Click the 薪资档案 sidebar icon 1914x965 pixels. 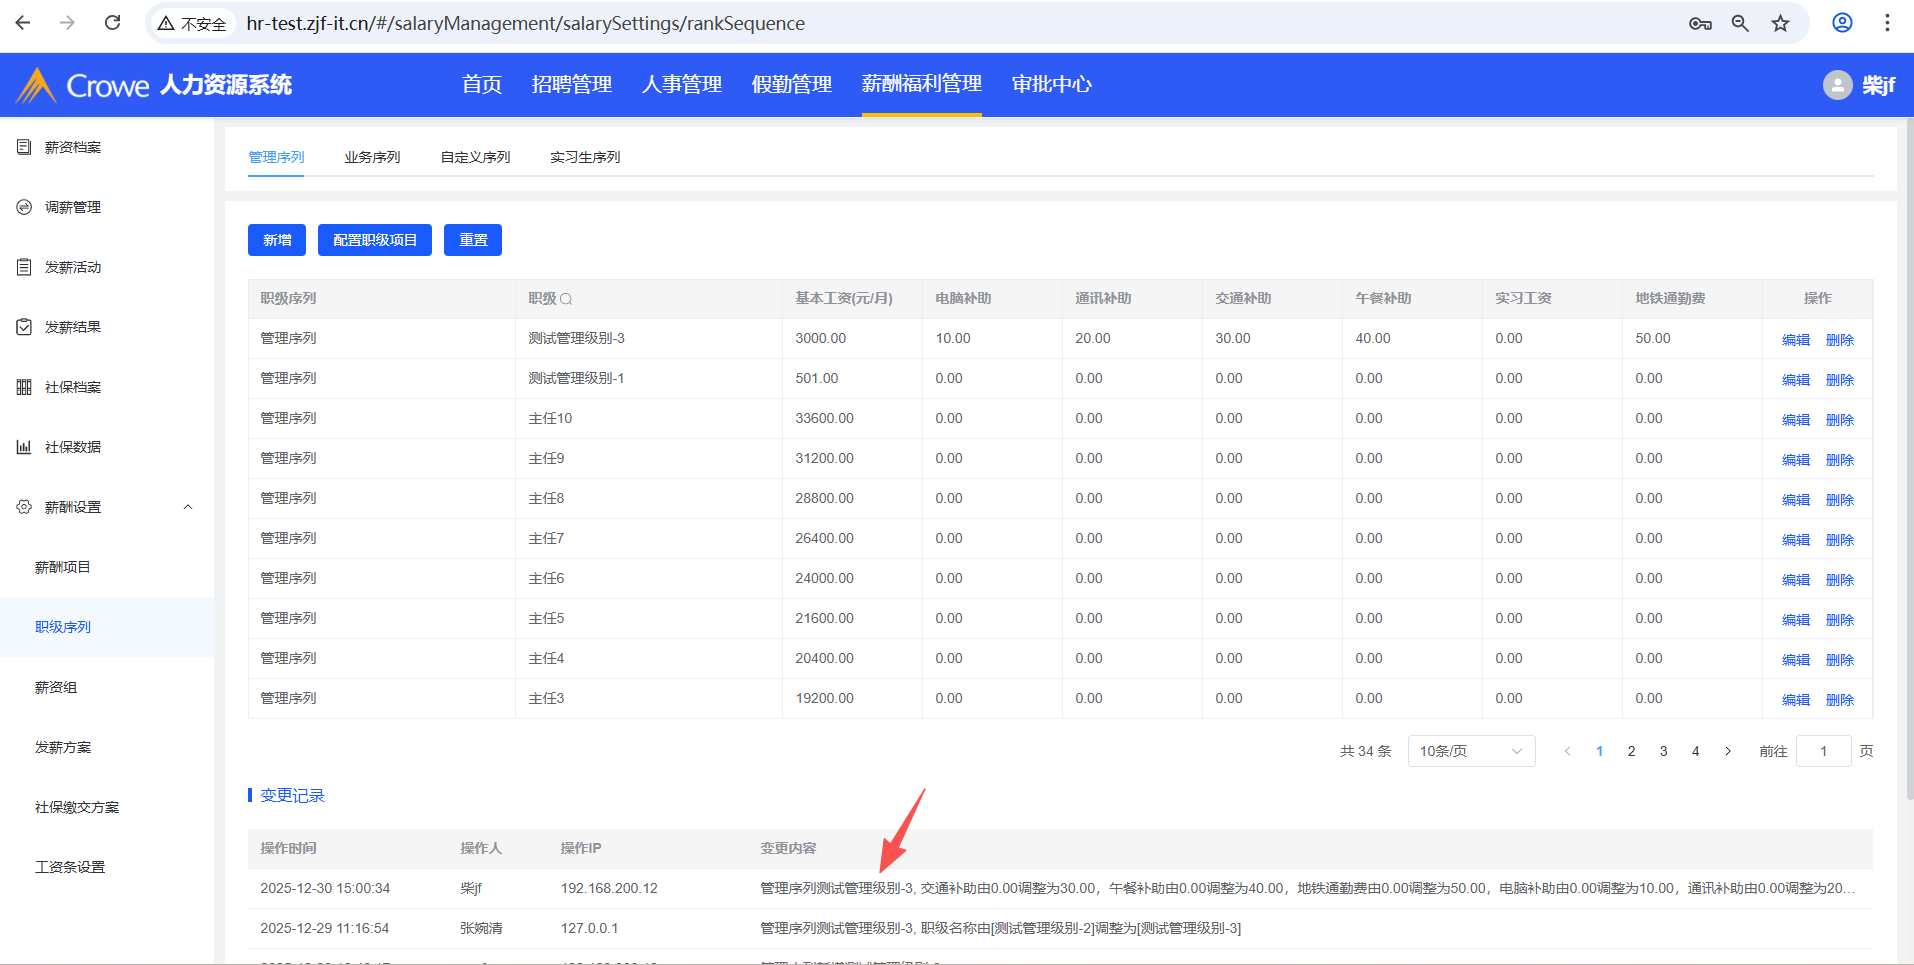24,147
